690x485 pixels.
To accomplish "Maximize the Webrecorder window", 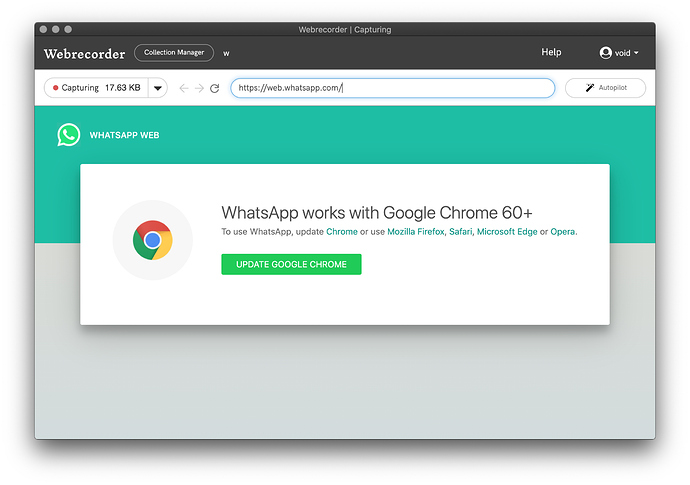I will (68, 29).
